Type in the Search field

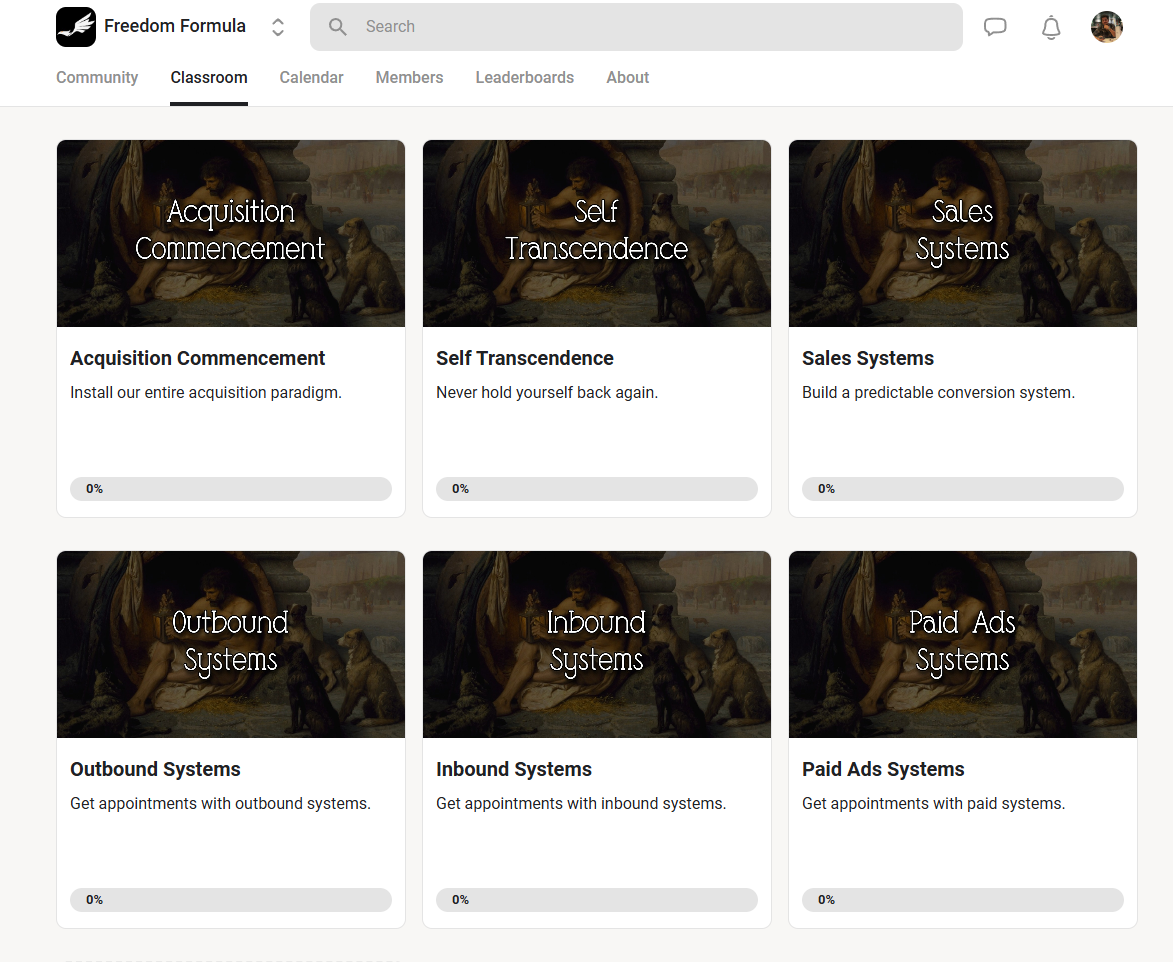point(650,27)
